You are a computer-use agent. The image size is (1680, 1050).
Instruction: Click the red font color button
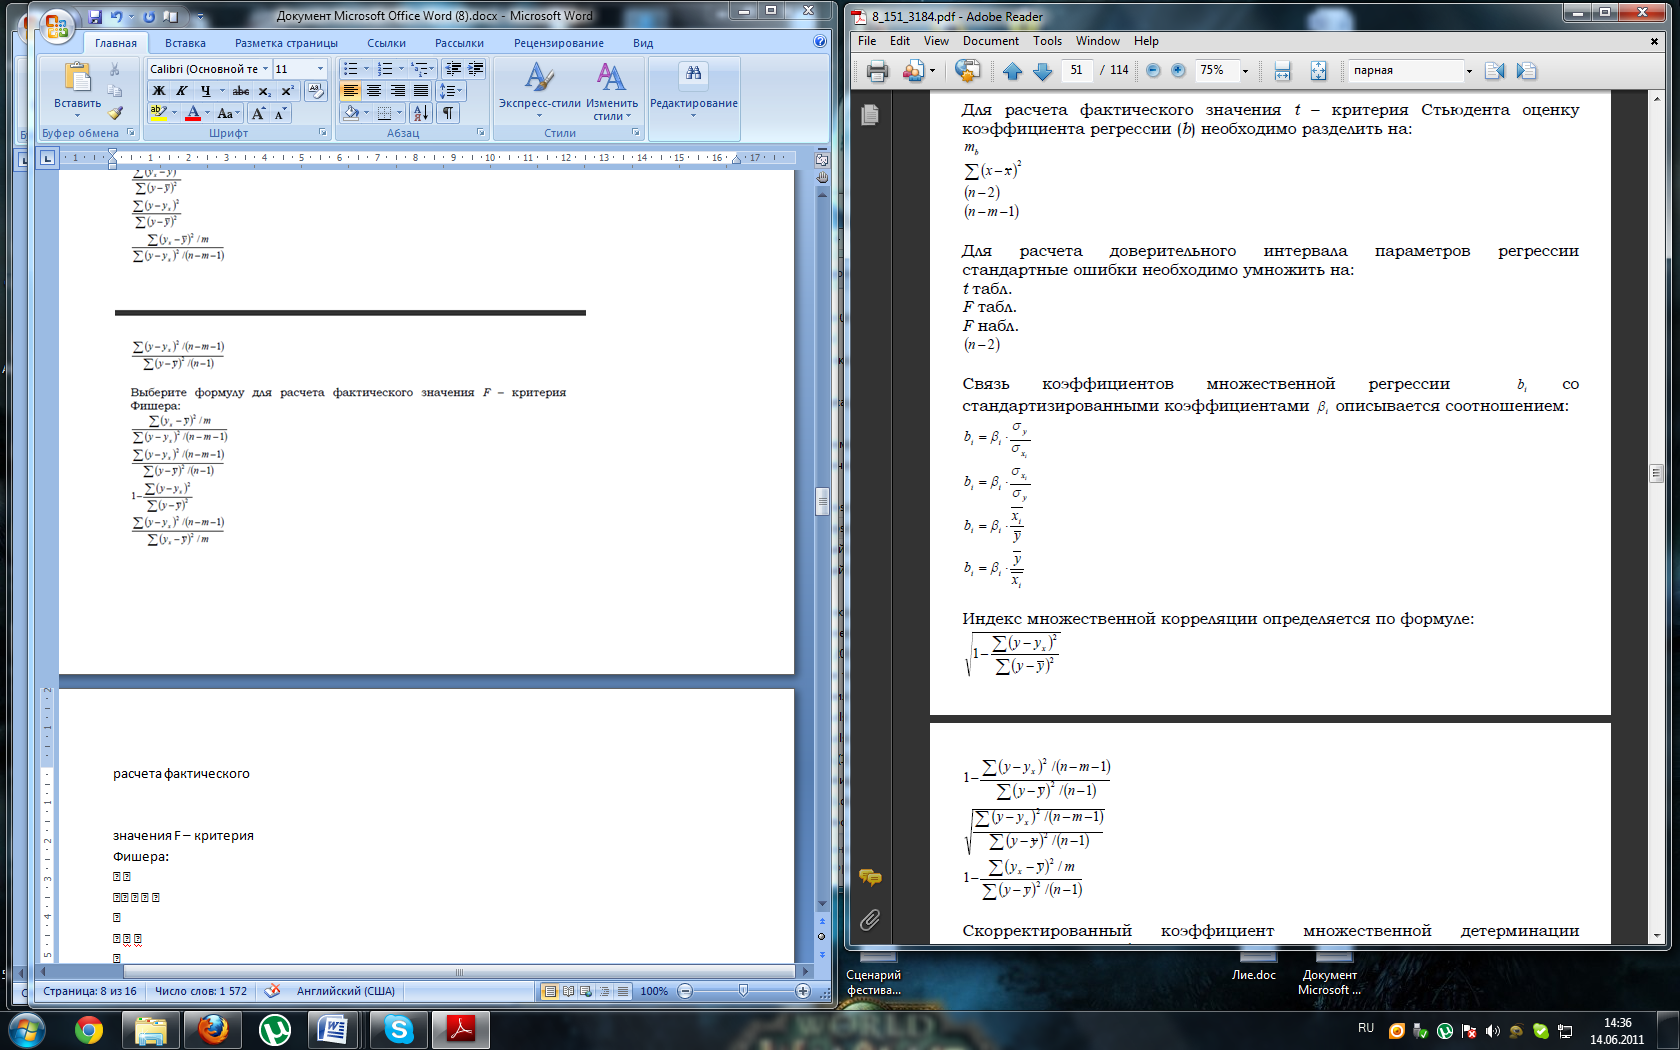coord(194,113)
